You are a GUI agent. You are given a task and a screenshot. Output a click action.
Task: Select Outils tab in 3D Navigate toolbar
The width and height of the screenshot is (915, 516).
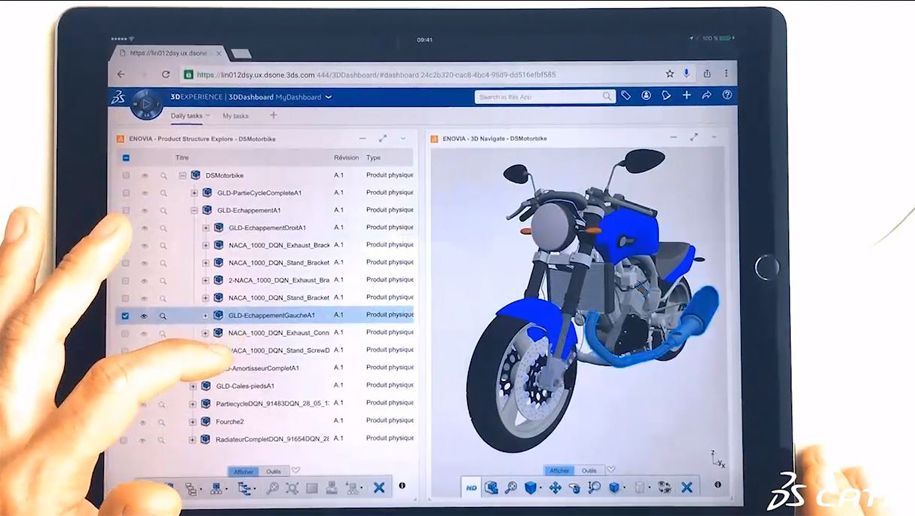click(589, 470)
